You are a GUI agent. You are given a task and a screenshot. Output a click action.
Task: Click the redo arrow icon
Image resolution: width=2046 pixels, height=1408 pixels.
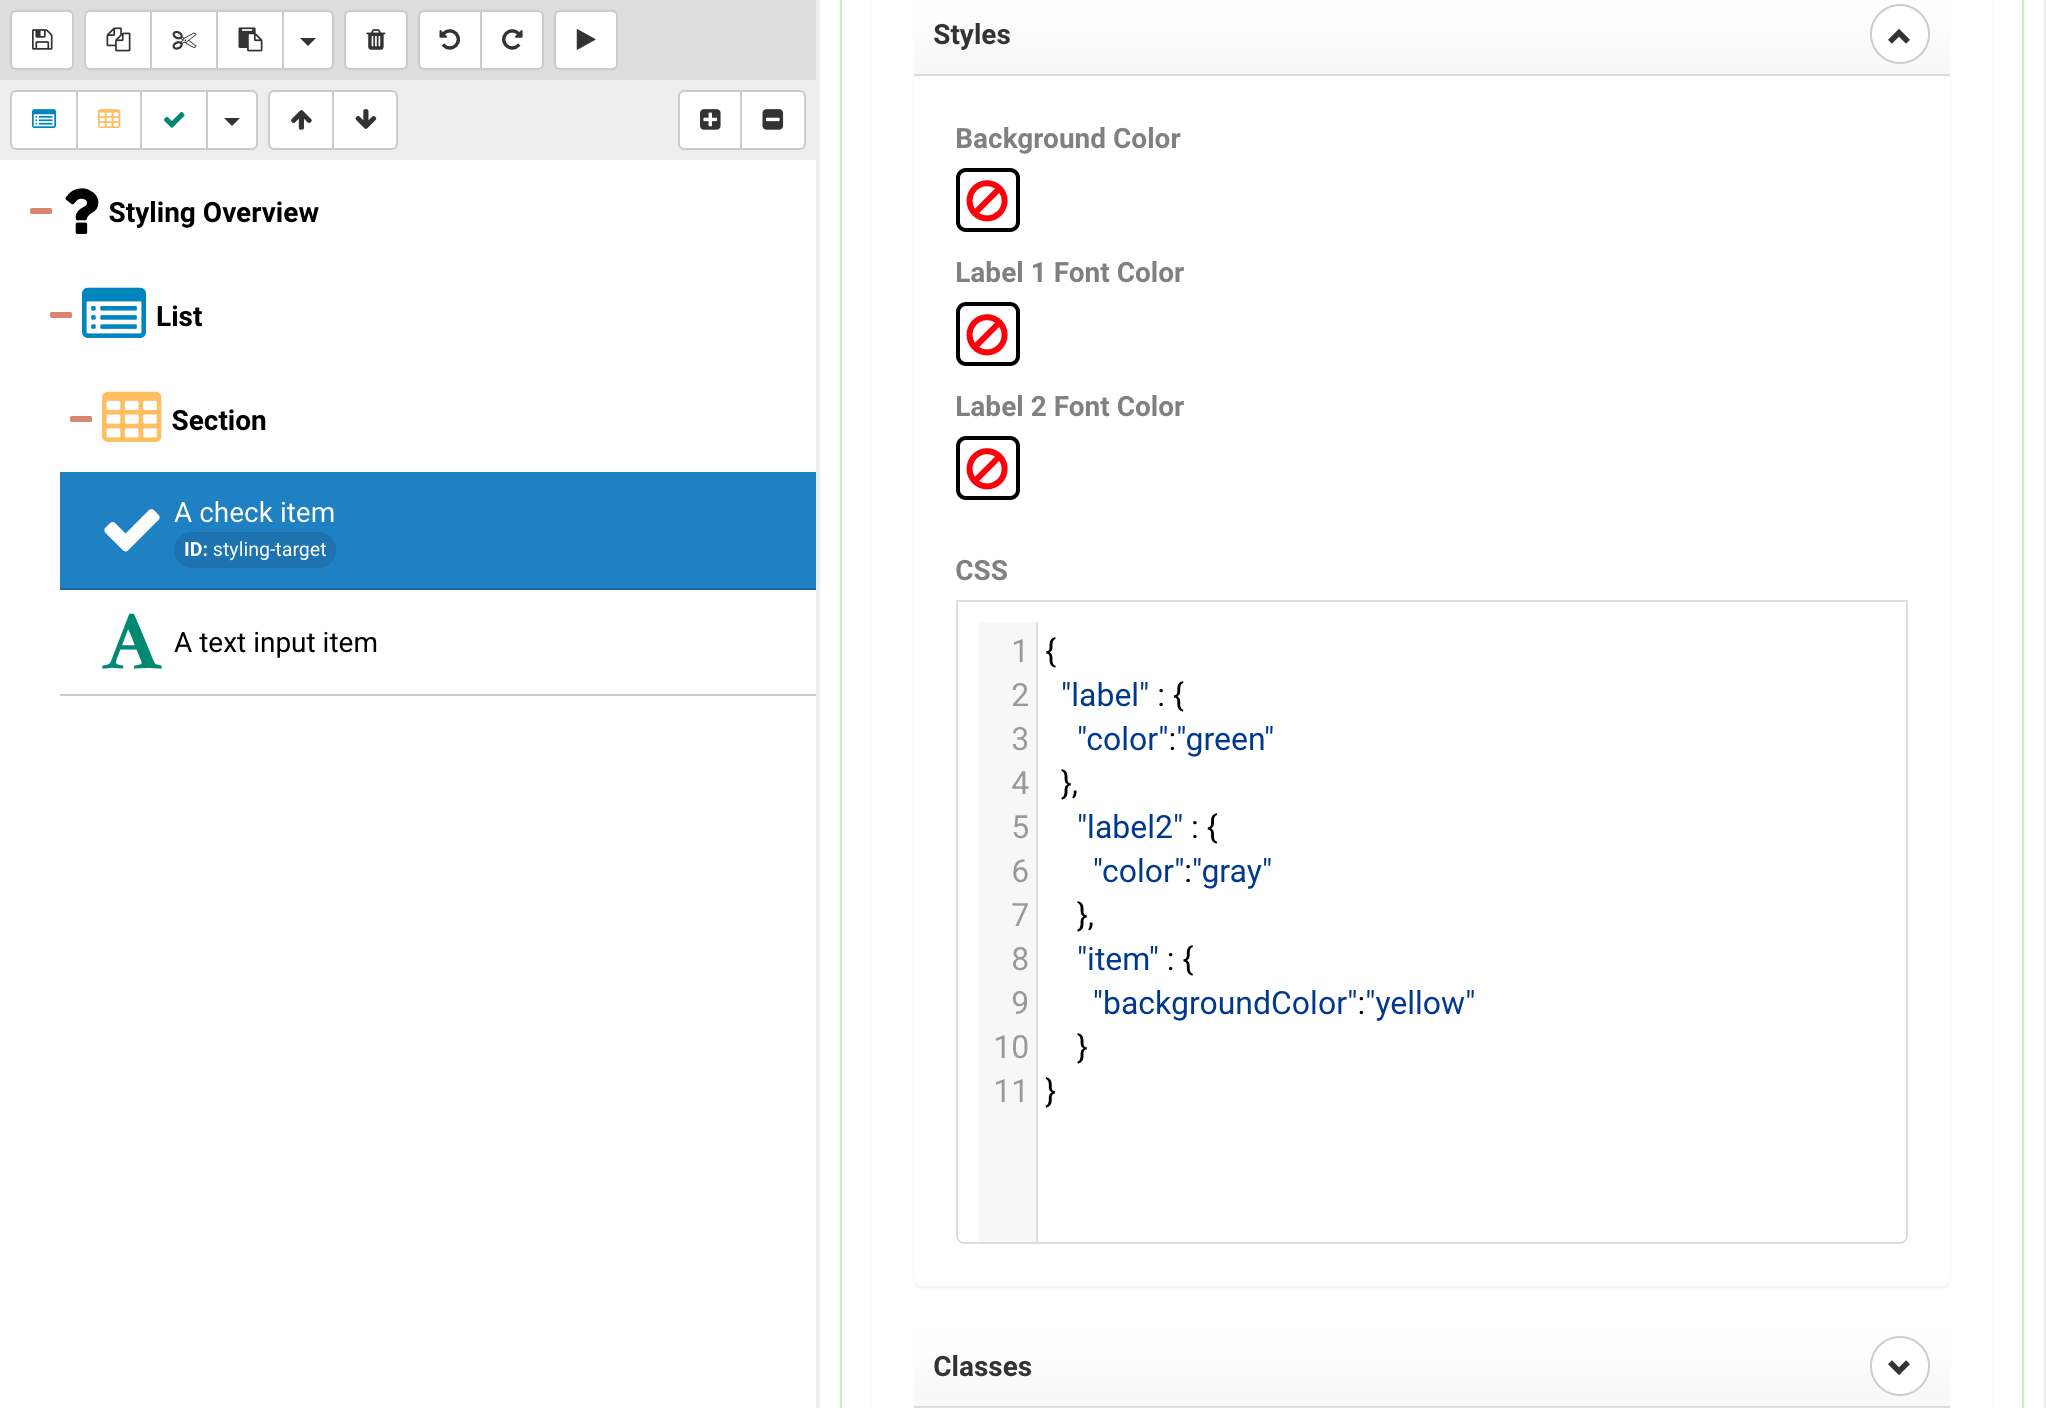point(512,40)
